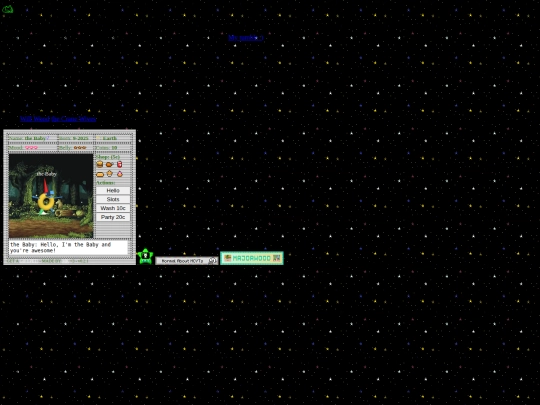Buy the red soda can from the shop
The width and height of the screenshot is (540, 405).
click(120, 164)
